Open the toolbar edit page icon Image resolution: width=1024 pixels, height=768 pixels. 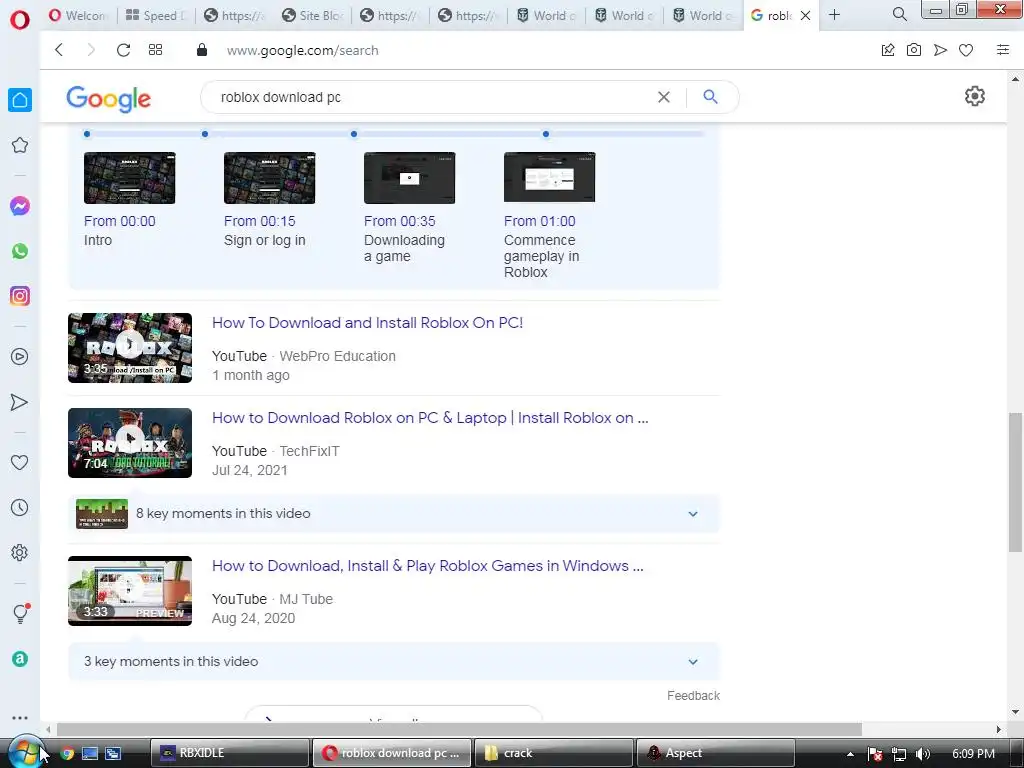[888, 50]
